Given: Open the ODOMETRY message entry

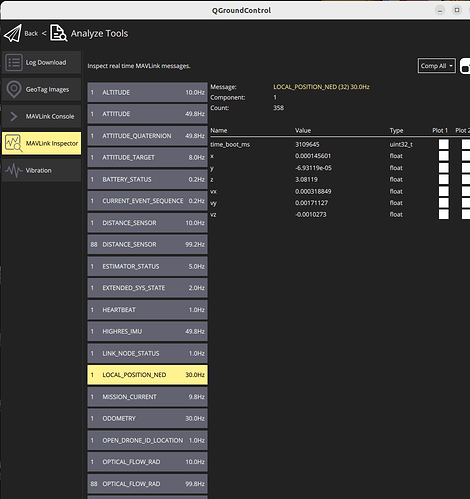Looking at the screenshot, I should 147,418.
